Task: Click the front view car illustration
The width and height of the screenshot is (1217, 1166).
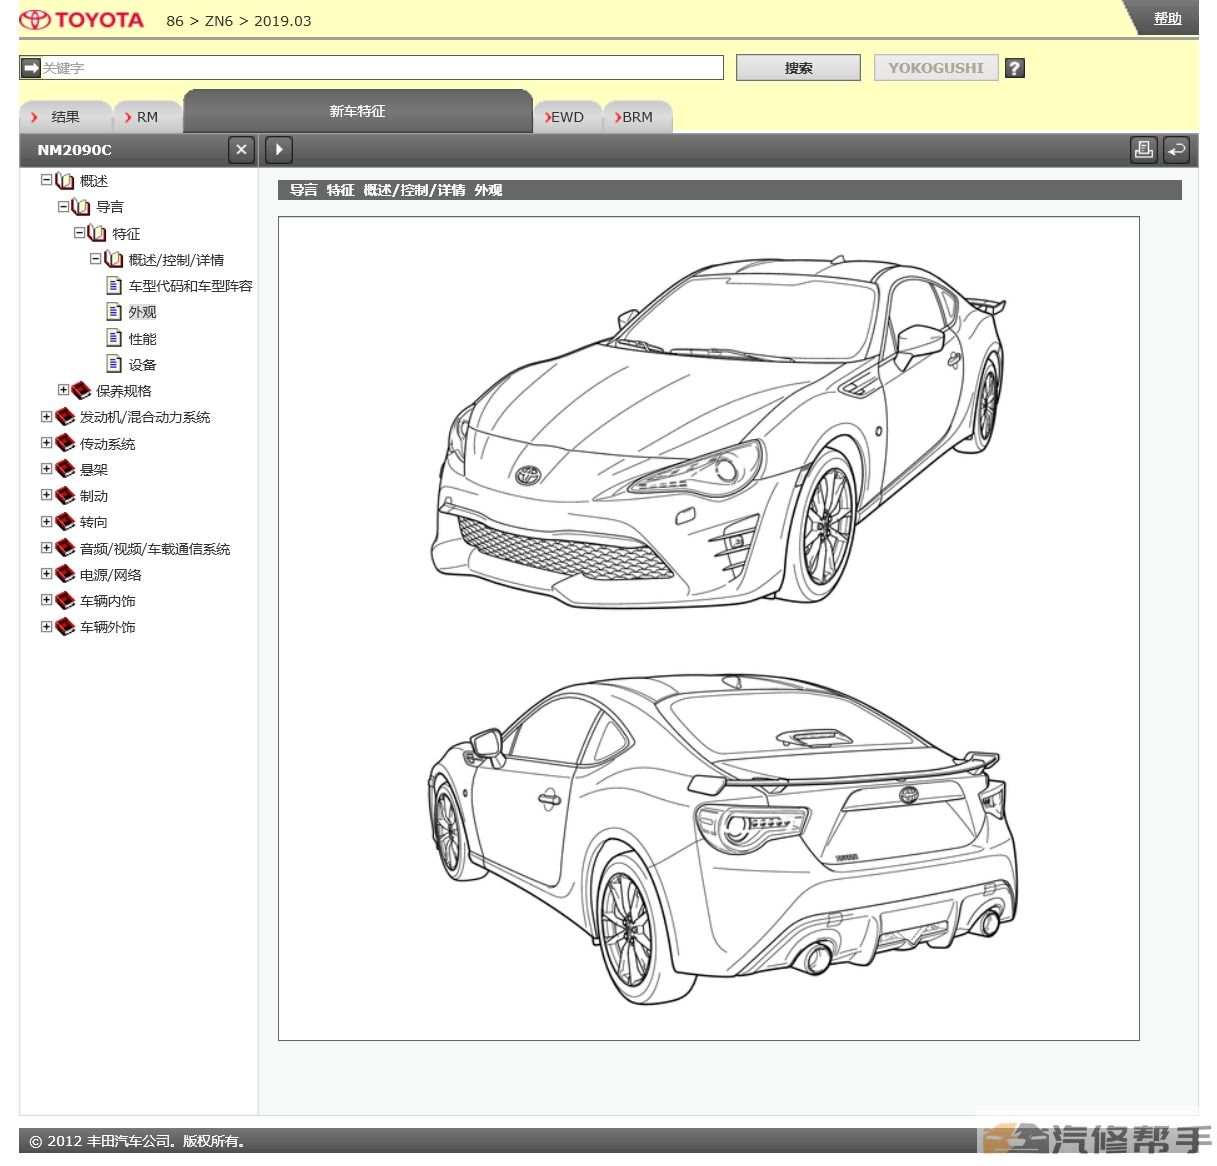Action: click(718, 433)
